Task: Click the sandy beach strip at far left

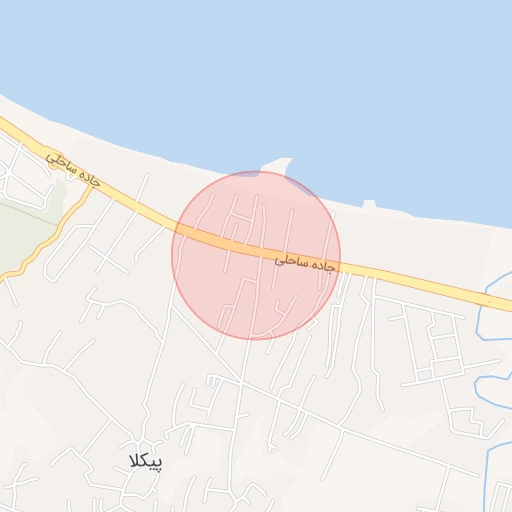Action: coord(20,115)
